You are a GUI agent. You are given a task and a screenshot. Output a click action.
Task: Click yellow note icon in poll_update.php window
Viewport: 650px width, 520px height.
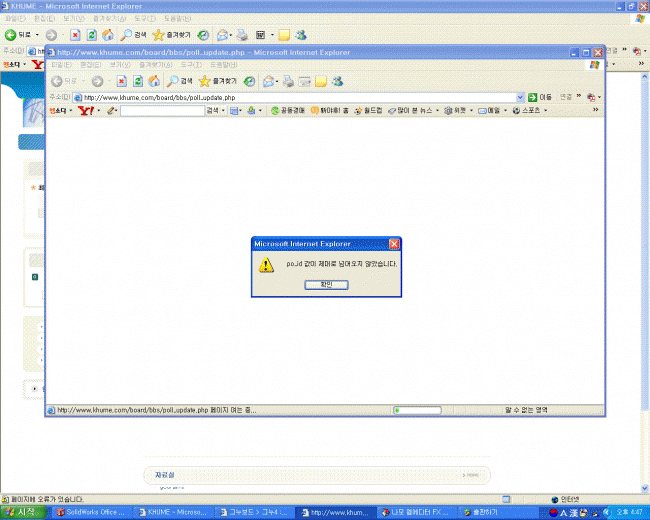tap(321, 81)
